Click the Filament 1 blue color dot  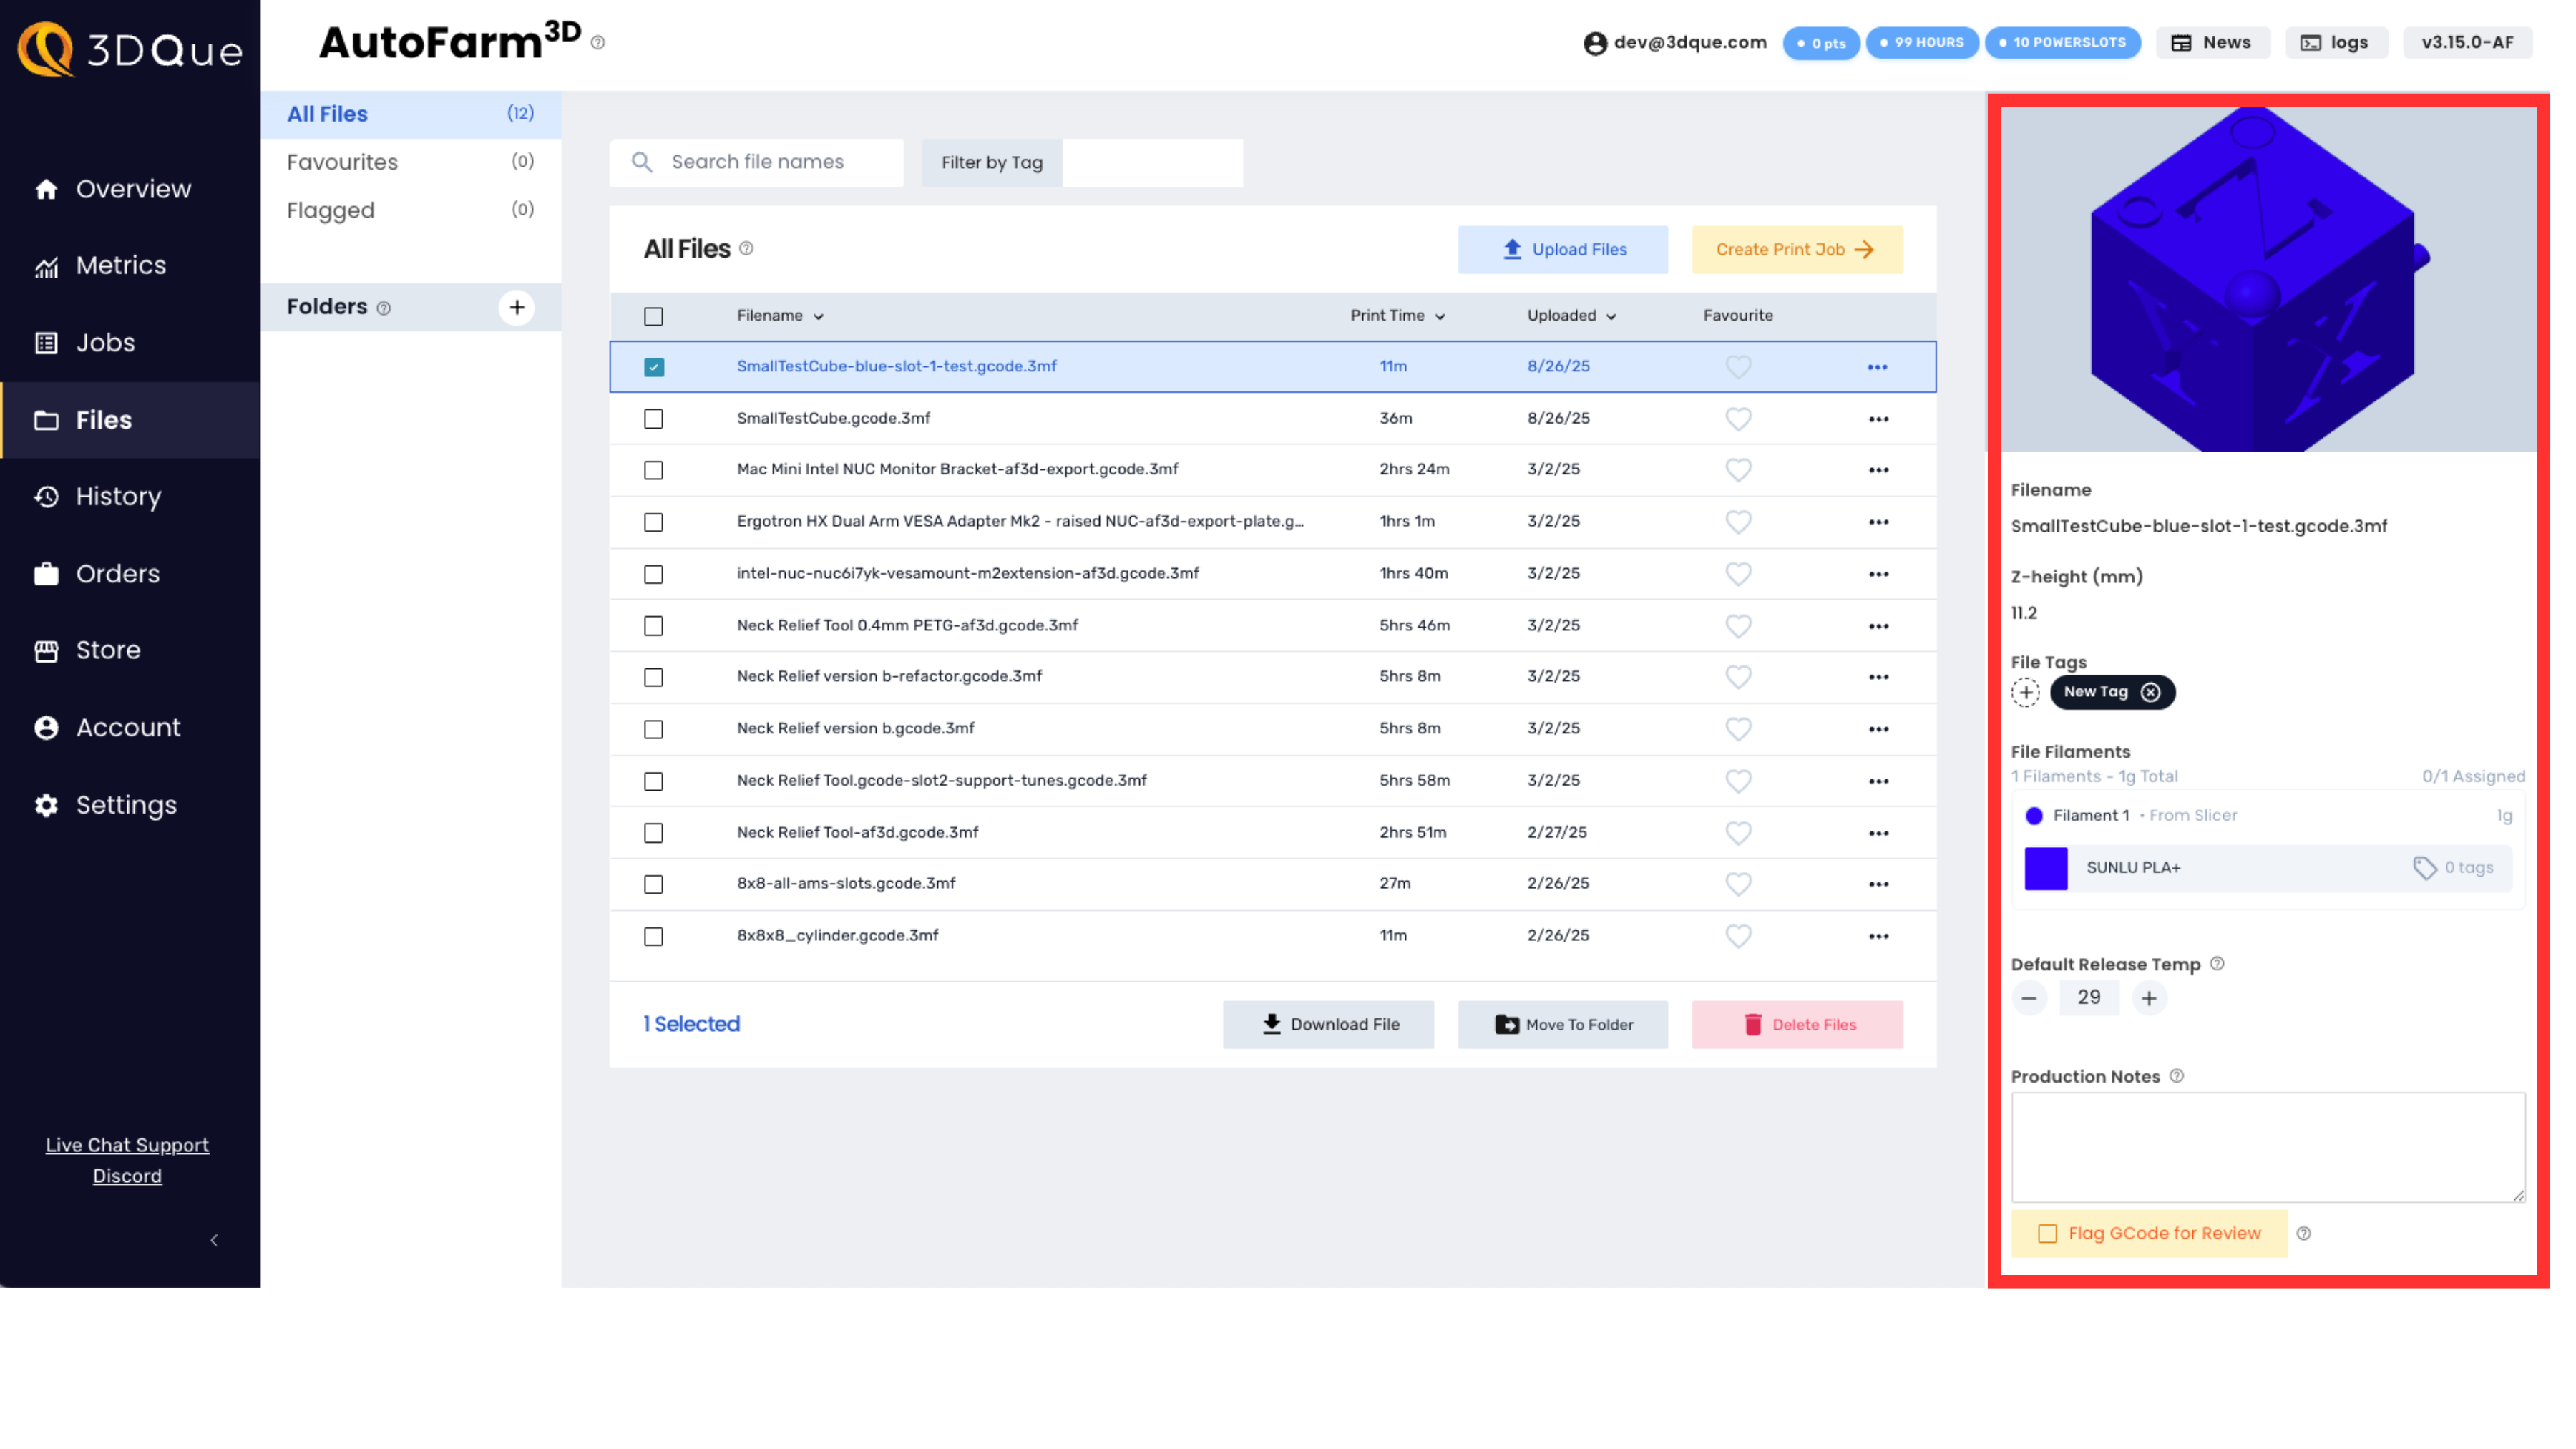click(x=2033, y=816)
